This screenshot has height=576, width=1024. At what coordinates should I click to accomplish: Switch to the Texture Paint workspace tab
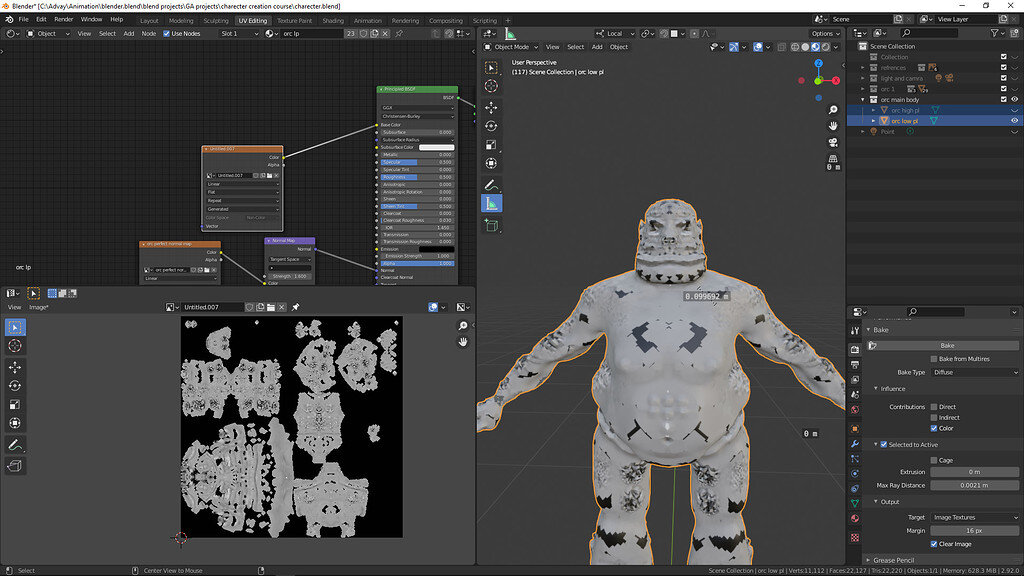[294, 20]
